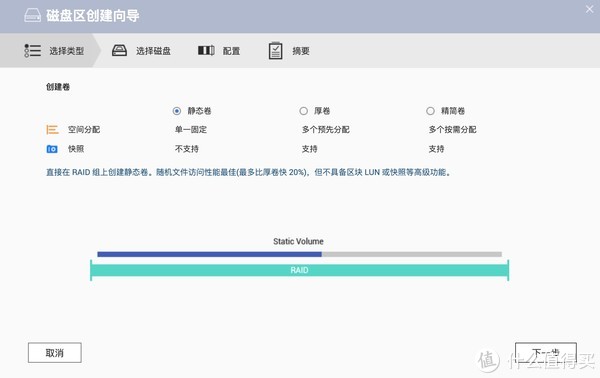
Task: Select the 厚卷 thick volume radio button
Action: [x=303, y=111]
